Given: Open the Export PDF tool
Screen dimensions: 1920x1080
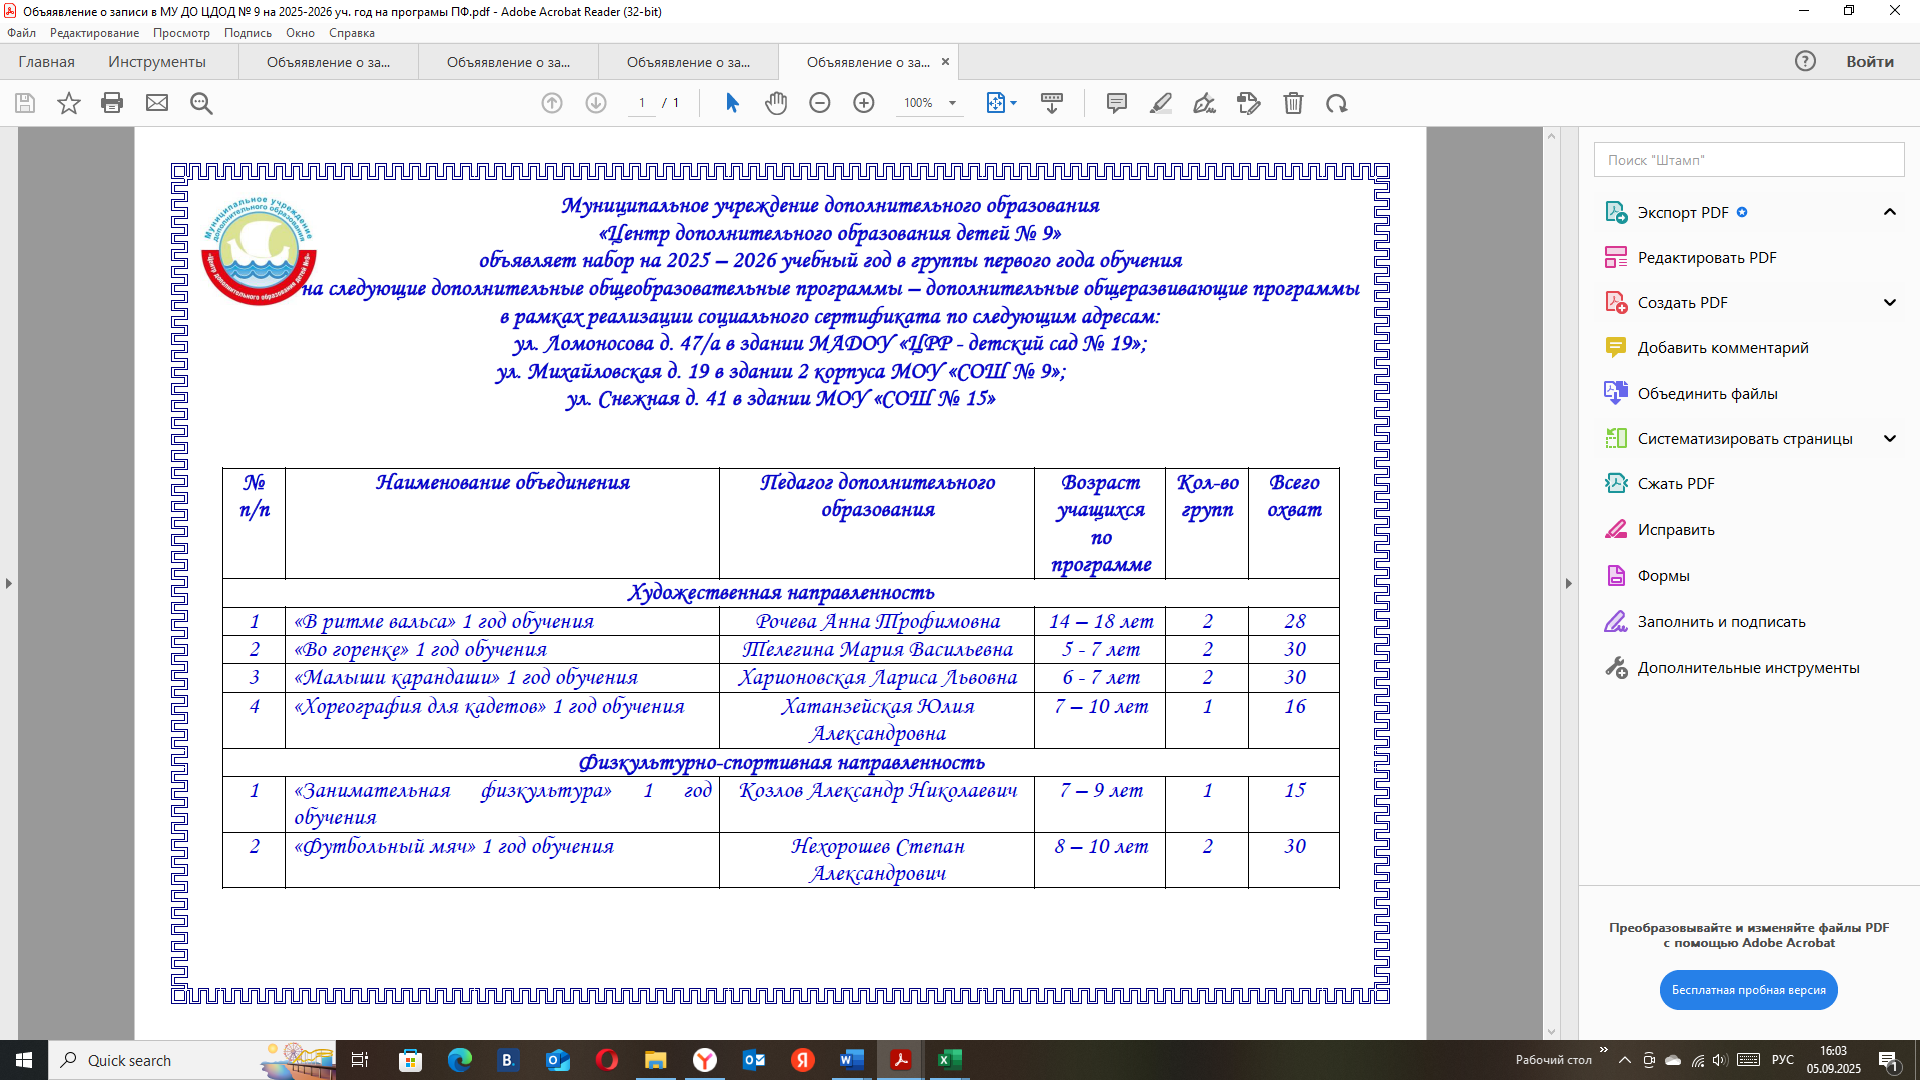Looking at the screenshot, I should tap(1683, 212).
